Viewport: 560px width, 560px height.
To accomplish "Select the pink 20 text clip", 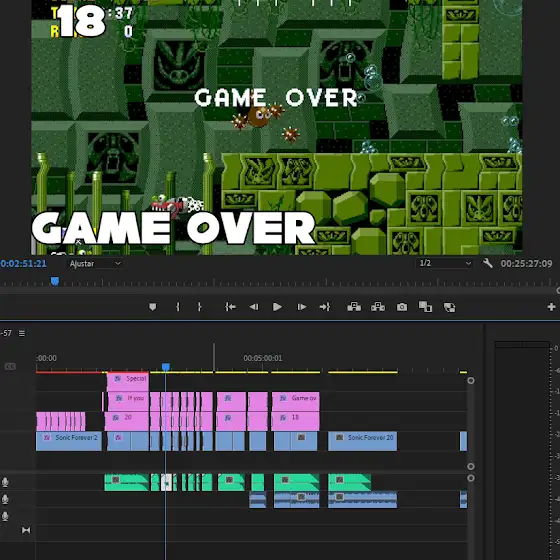I will point(127,421).
